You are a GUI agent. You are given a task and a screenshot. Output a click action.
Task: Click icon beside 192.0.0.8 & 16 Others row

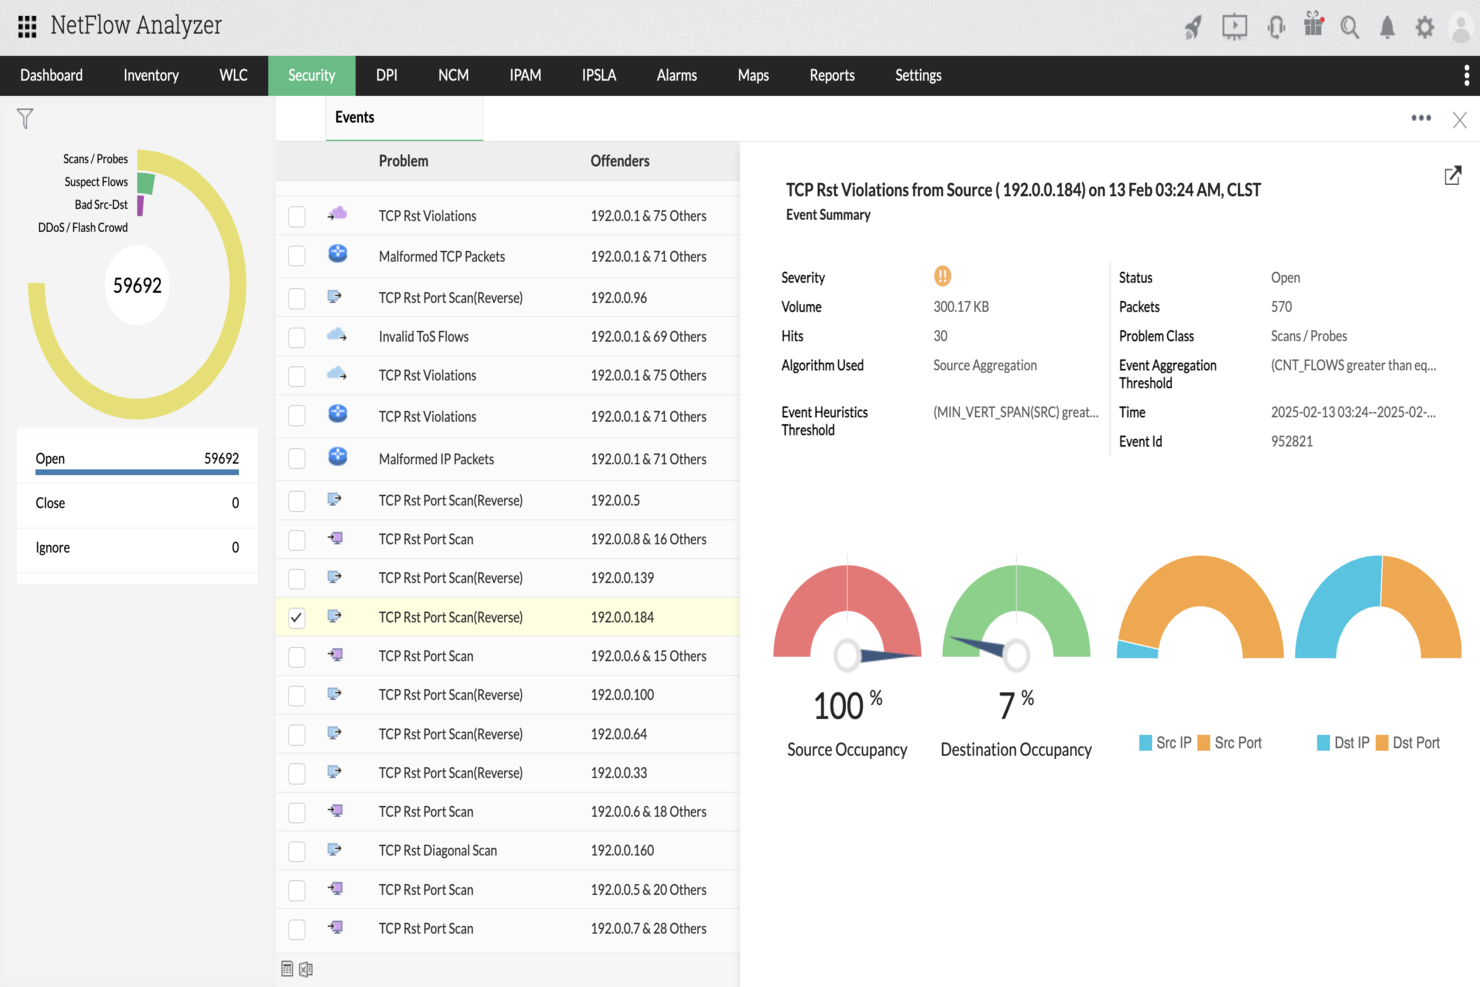click(x=336, y=538)
